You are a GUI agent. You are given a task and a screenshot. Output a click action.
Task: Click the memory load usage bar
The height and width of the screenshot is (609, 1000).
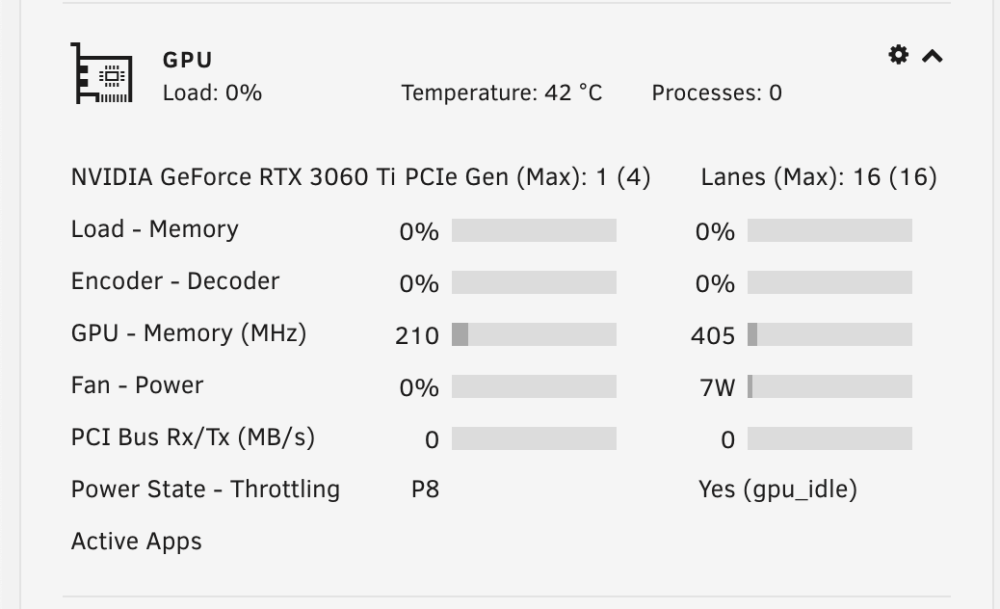tap(830, 230)
